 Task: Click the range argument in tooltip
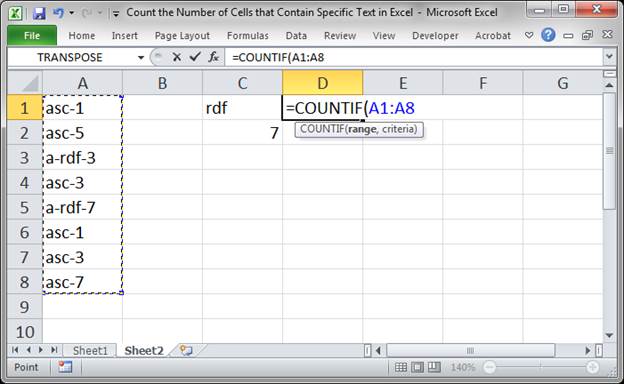(x=362, y=130)
